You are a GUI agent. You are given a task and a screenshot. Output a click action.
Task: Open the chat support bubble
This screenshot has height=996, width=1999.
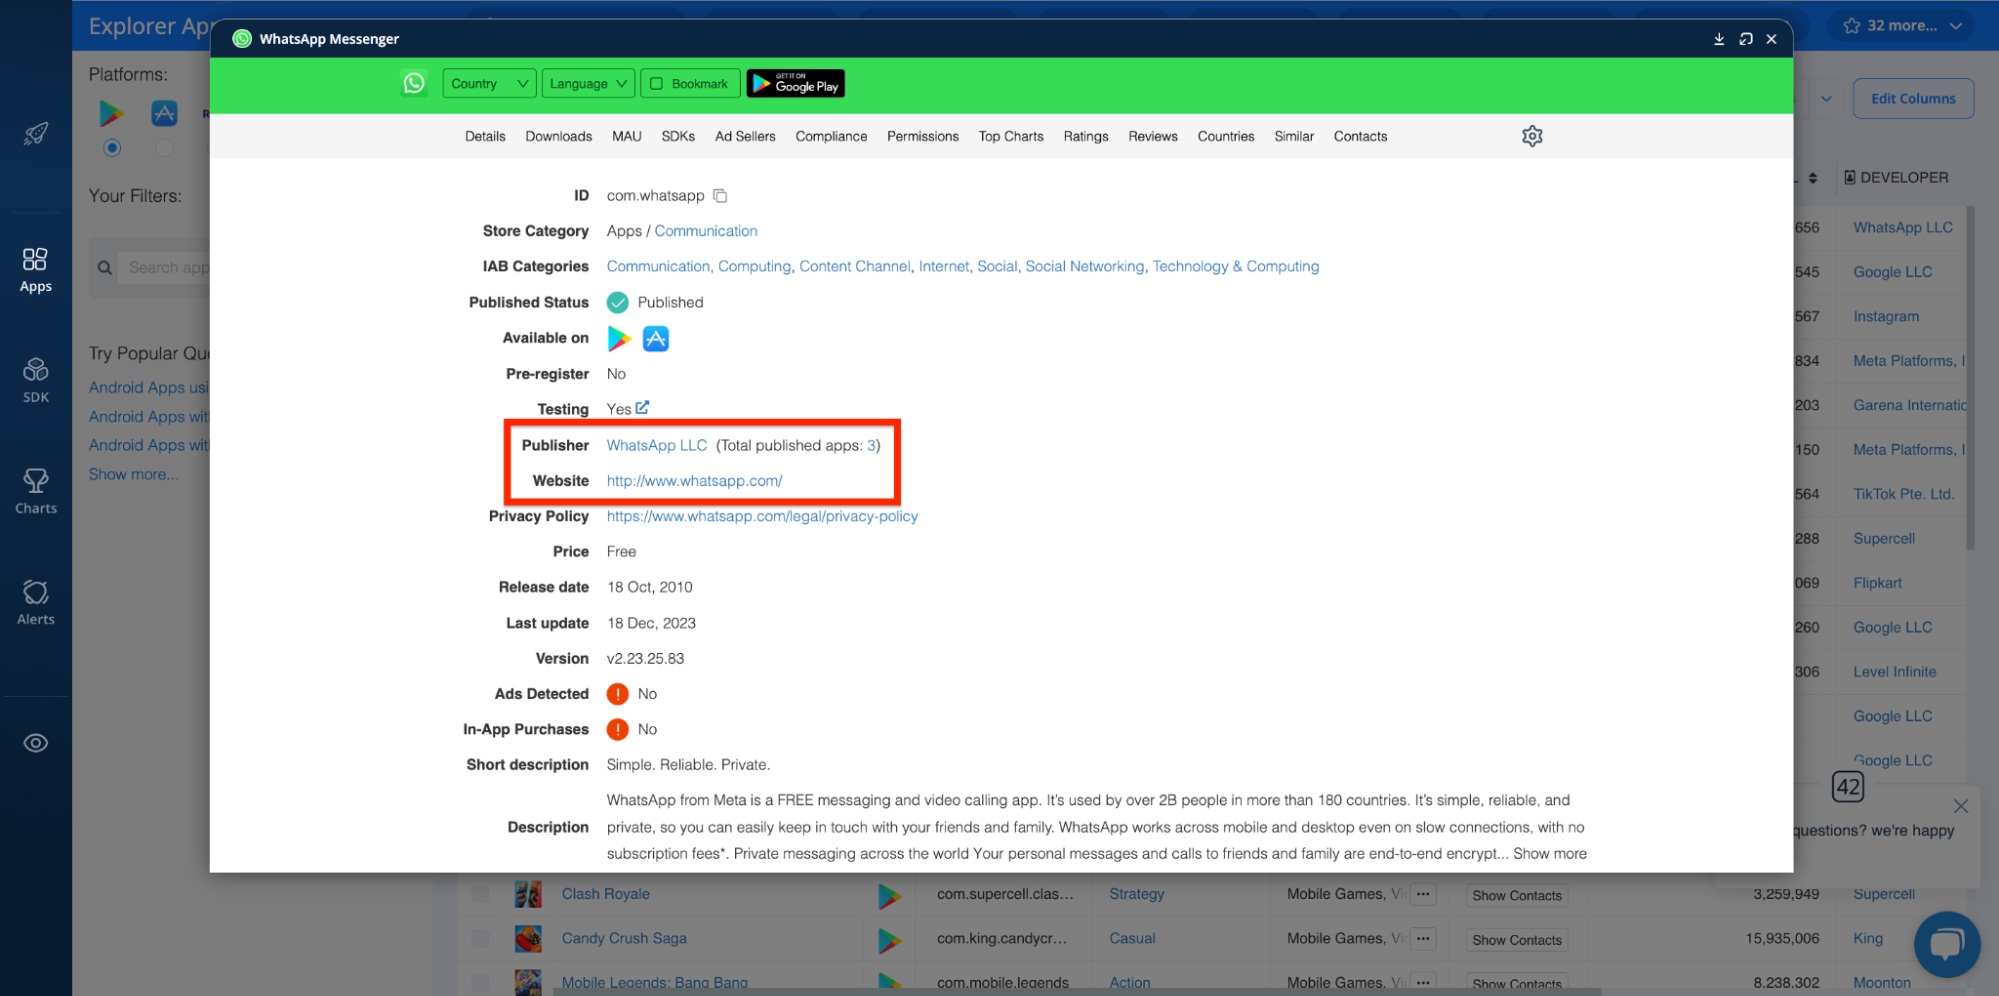1946,944
